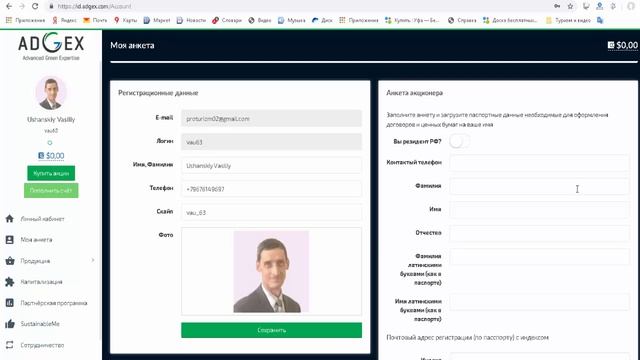Screen dimensions: 640x360
Task: Open Партнёрская программа menu item
Action: 54,303
